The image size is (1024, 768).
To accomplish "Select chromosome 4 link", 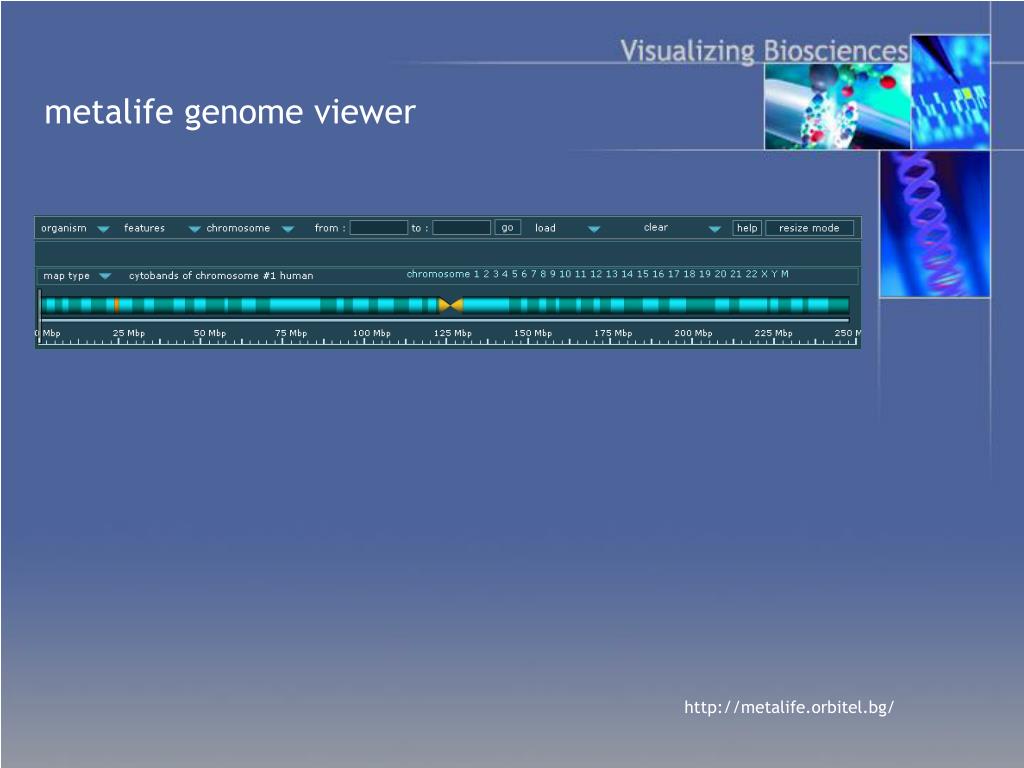I will 505,274.
